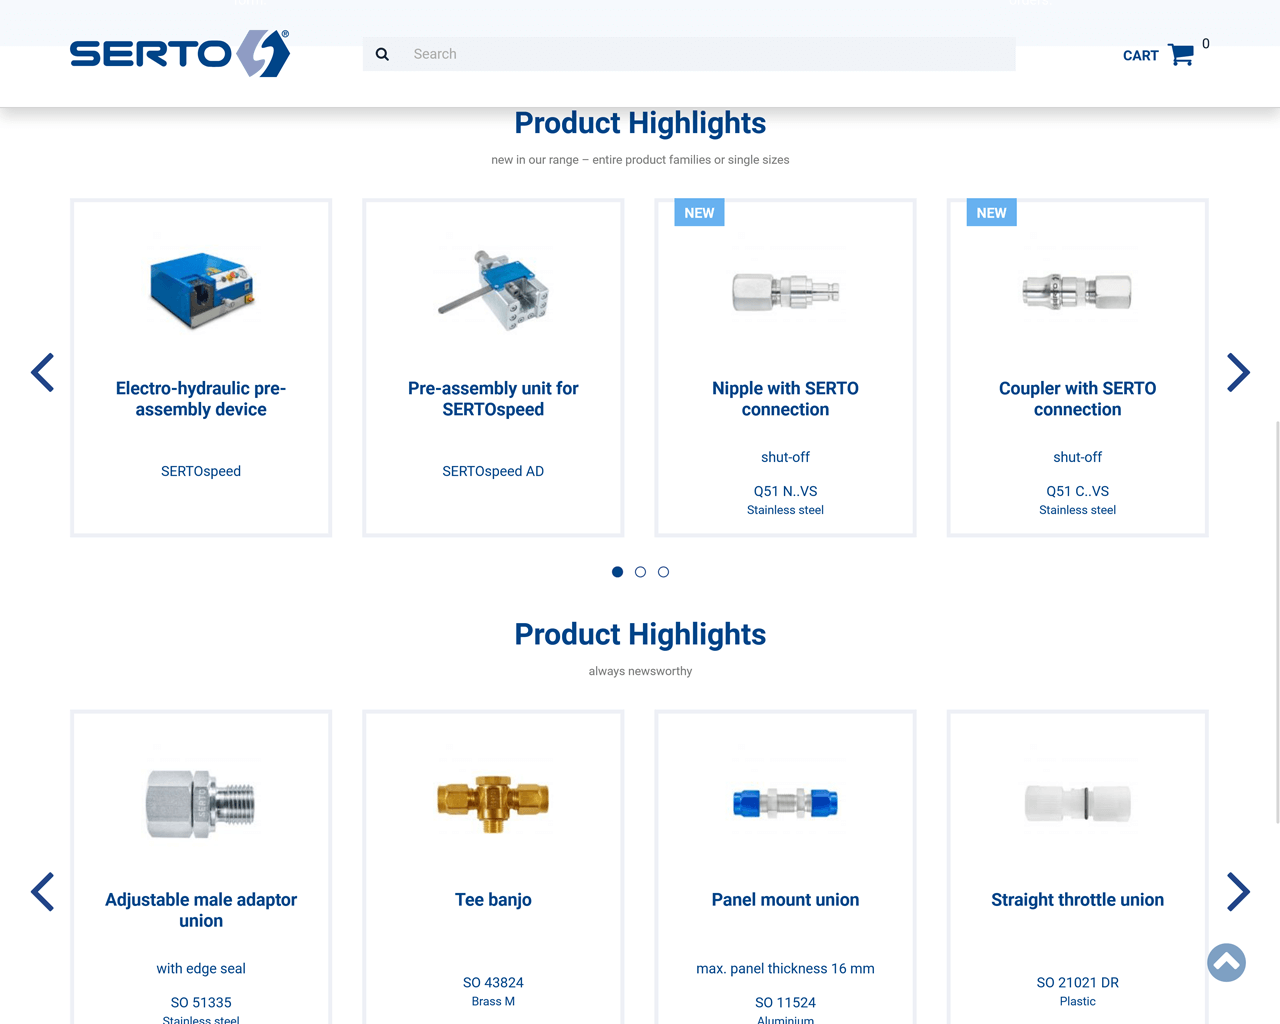Open Panel mount union product image
Viewport: 1280px width, 1024px height.
click(785, 803)
